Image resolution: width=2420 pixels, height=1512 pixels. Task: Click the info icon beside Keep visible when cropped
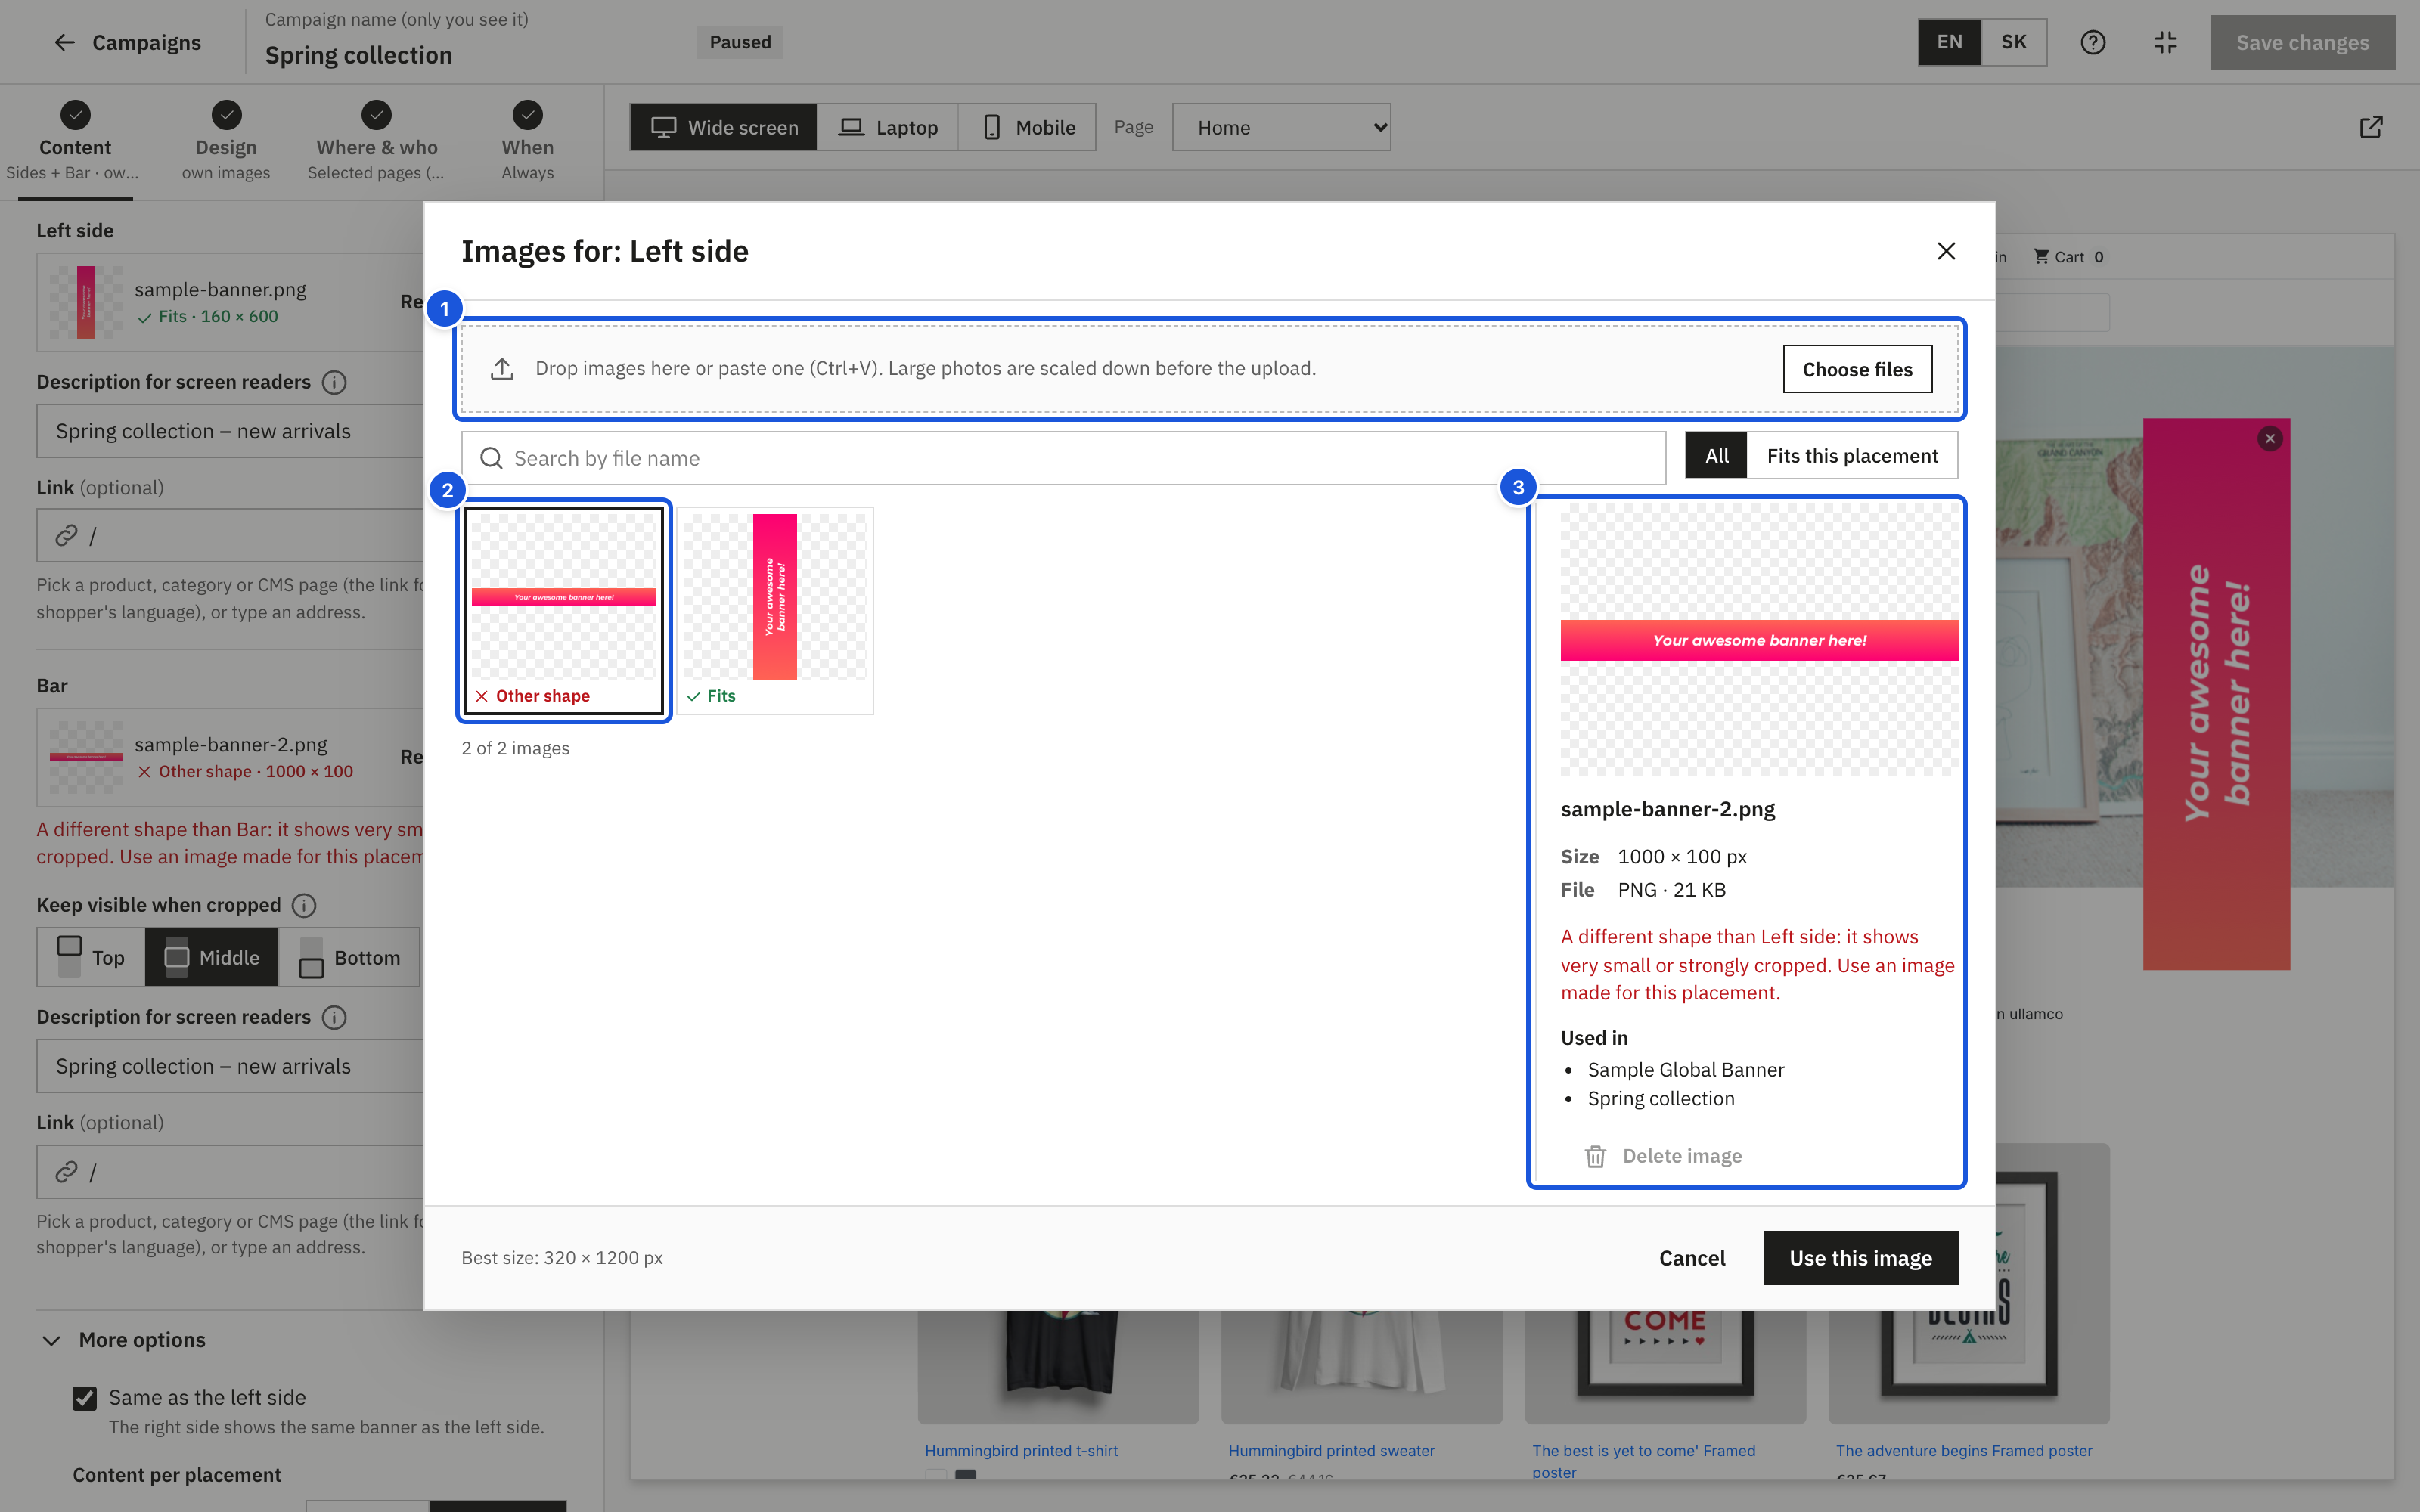pos(304,905)
